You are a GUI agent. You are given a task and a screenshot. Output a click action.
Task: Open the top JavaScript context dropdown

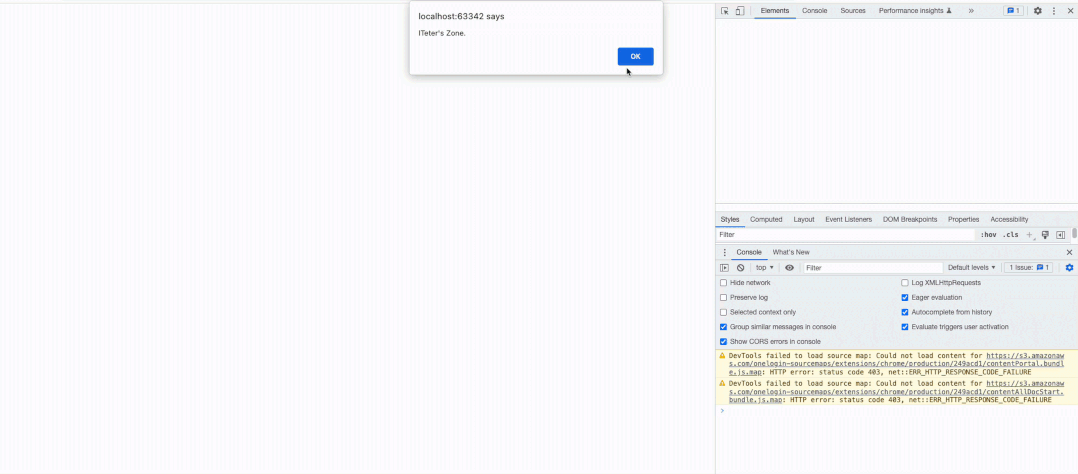tap(764, 268)
